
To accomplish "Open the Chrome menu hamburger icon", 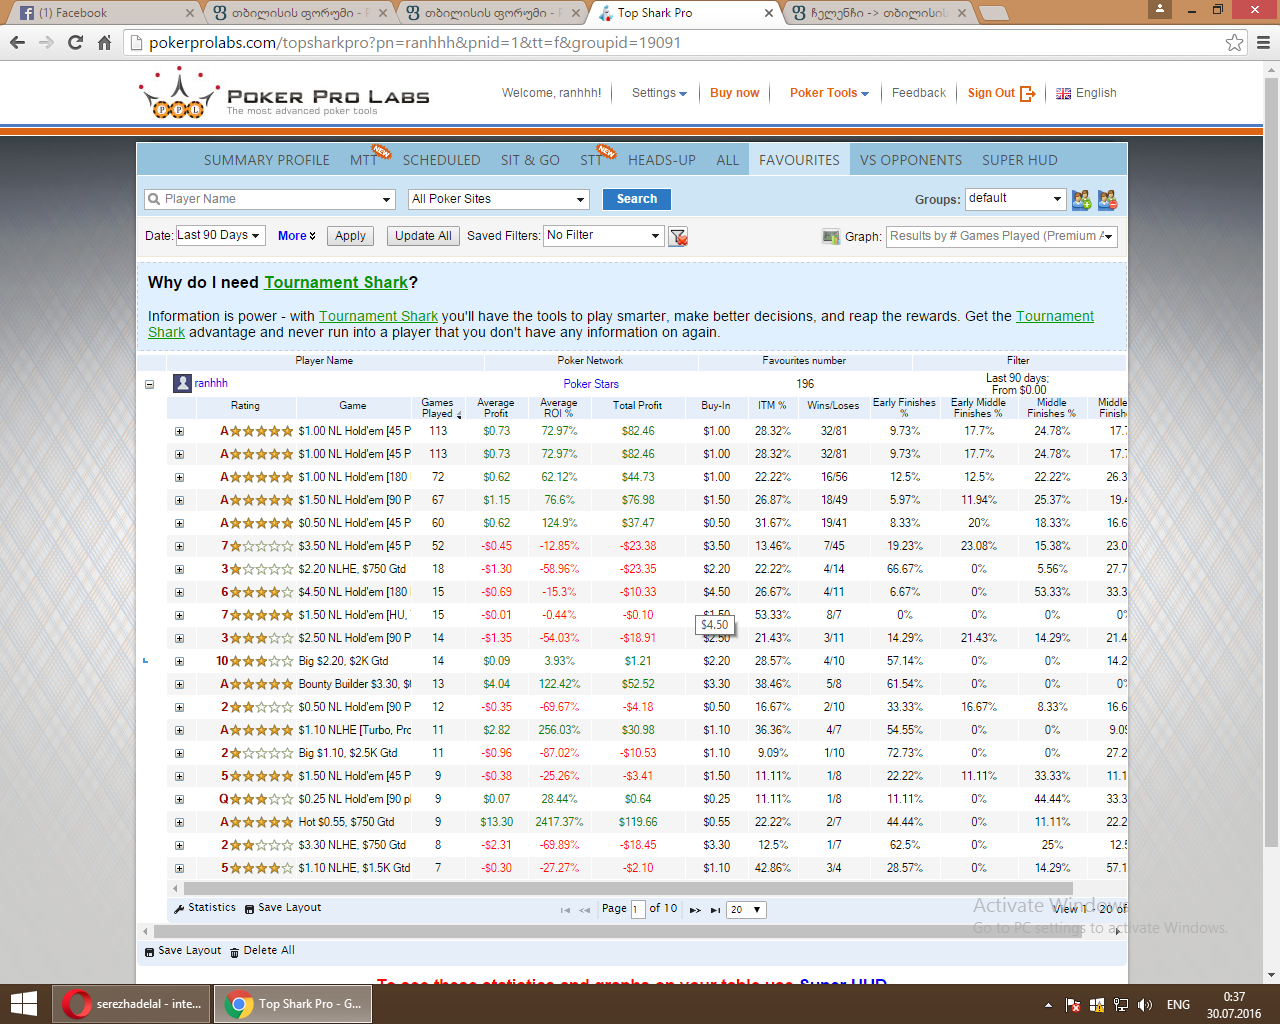I will pyautogui.click(x=1263, y=42).
